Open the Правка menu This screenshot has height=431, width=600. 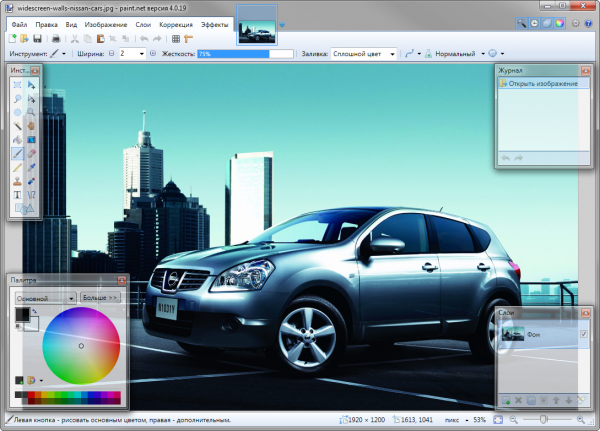pyautogui.click(x=46, y=24)
